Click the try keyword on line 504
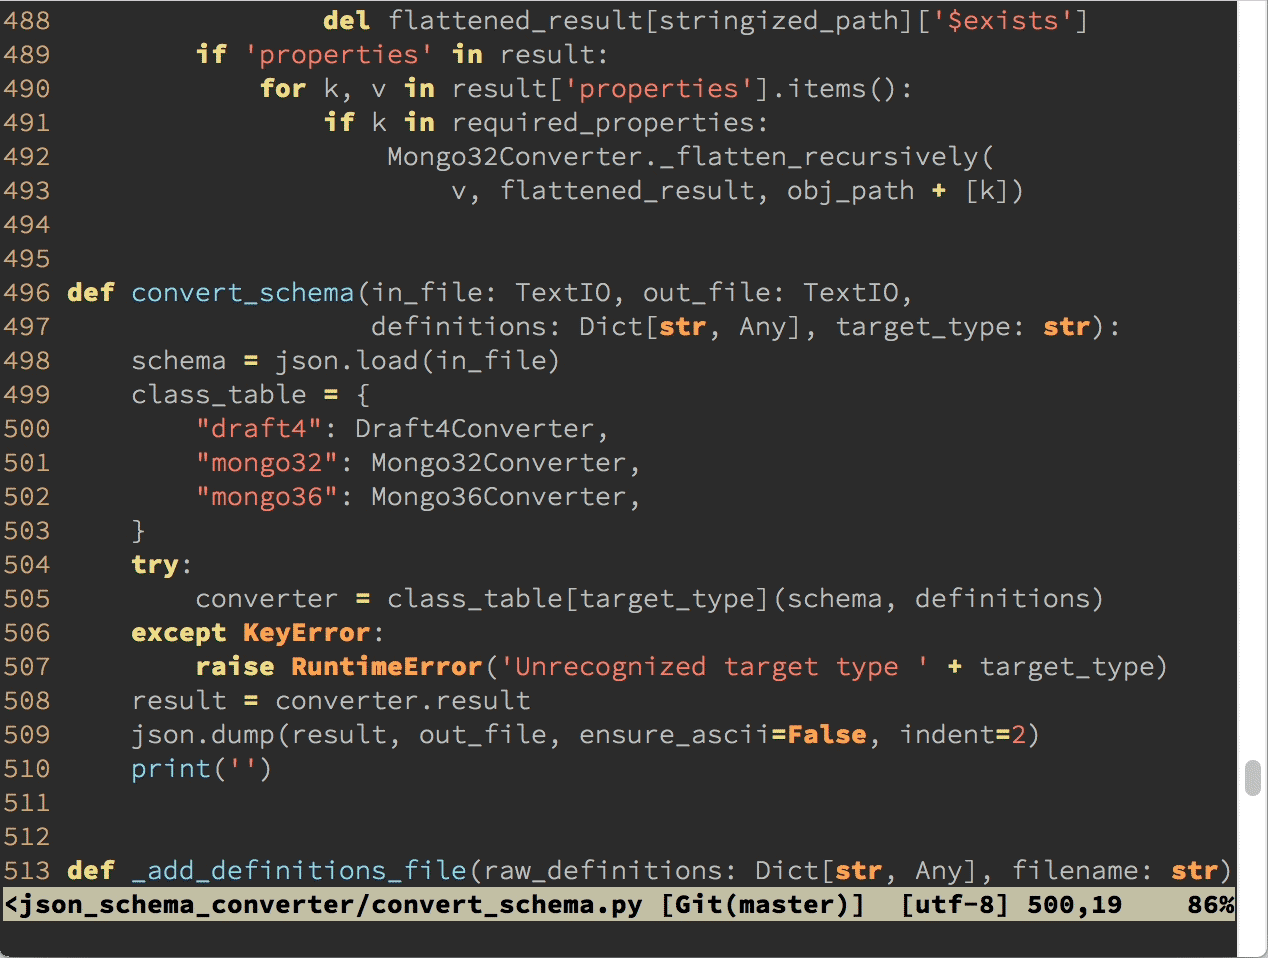 pos(153,564)
